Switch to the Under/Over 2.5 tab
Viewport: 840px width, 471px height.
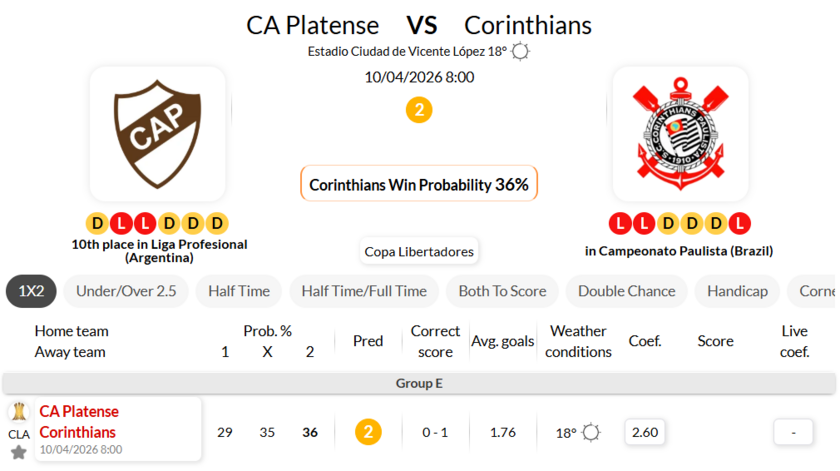tap(126, 291)
